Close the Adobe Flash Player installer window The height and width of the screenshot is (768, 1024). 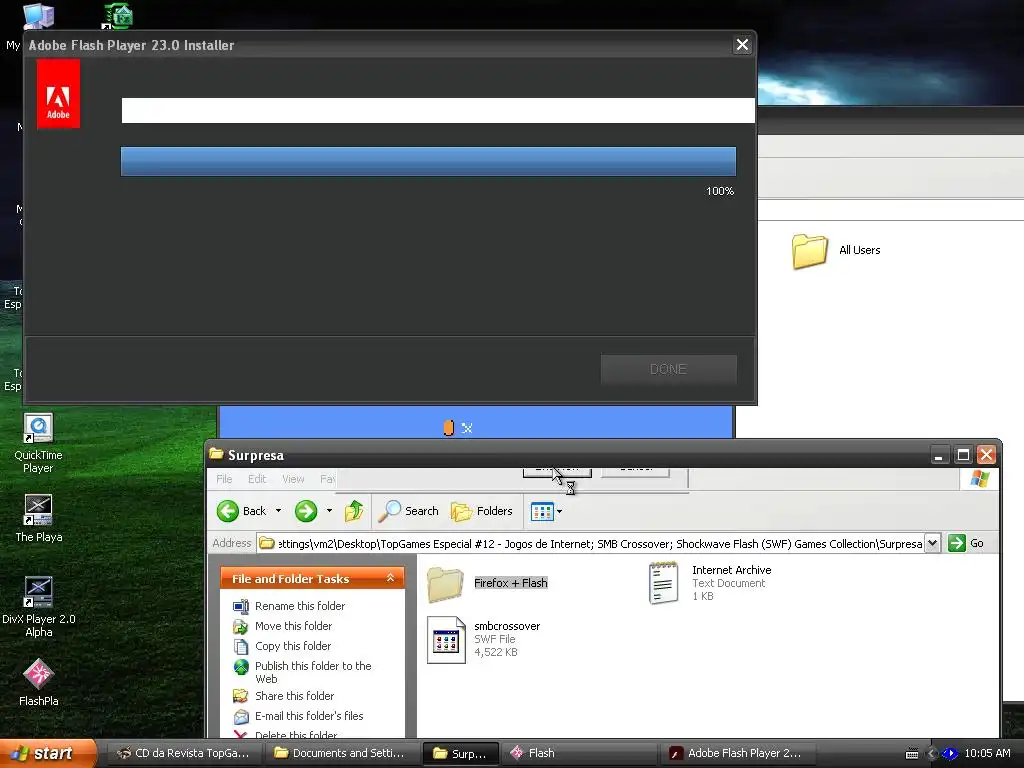(743, 45)
